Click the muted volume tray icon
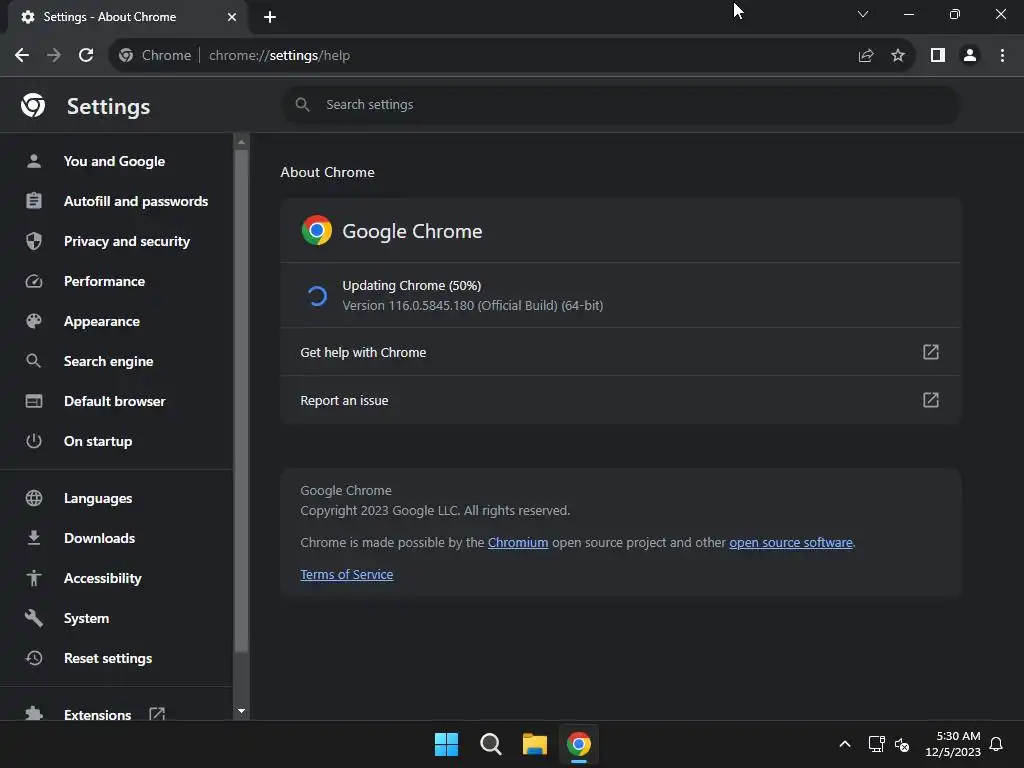Viewport: 1024px width, 768px height. (x=902, y=744)
